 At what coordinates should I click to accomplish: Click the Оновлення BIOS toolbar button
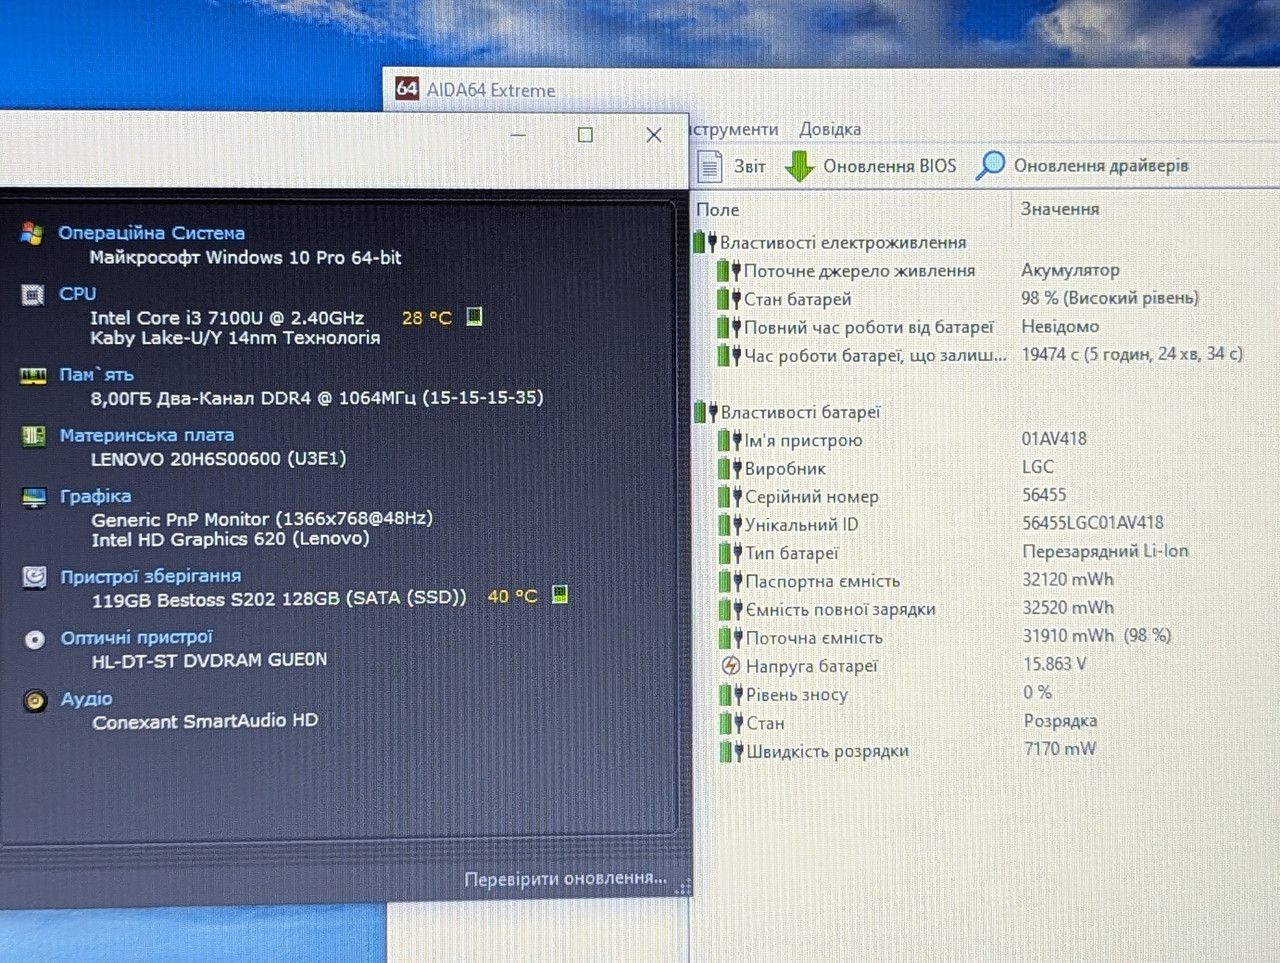tap(871, 166)
